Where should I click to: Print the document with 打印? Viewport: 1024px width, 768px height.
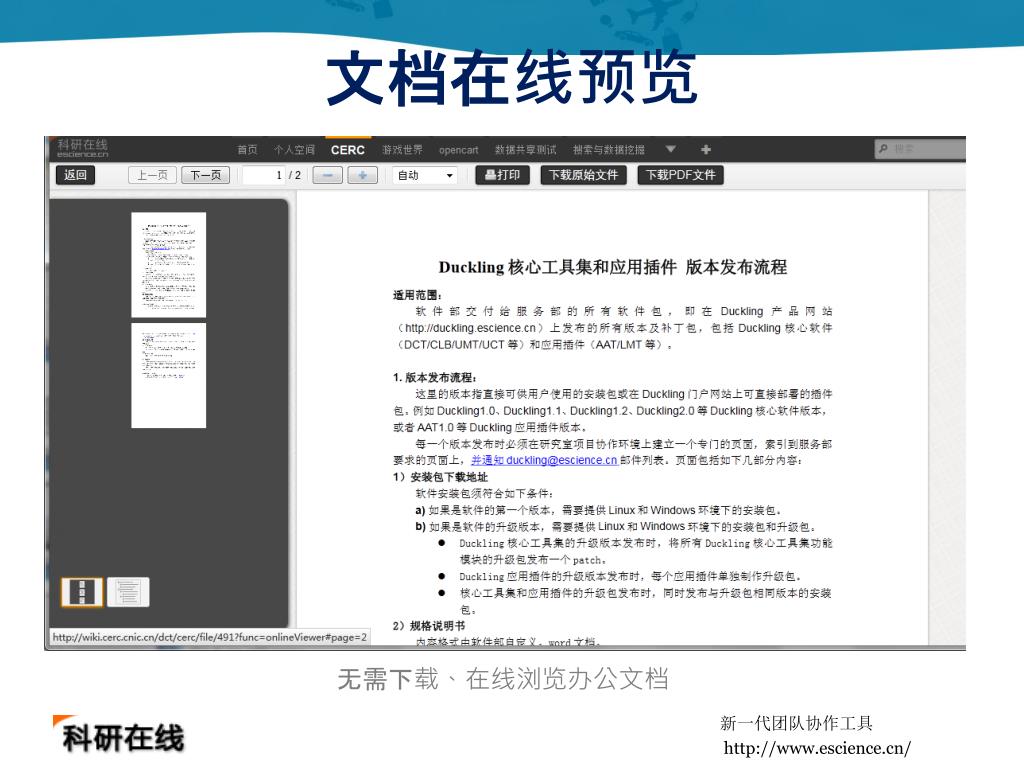click(502, 175)
